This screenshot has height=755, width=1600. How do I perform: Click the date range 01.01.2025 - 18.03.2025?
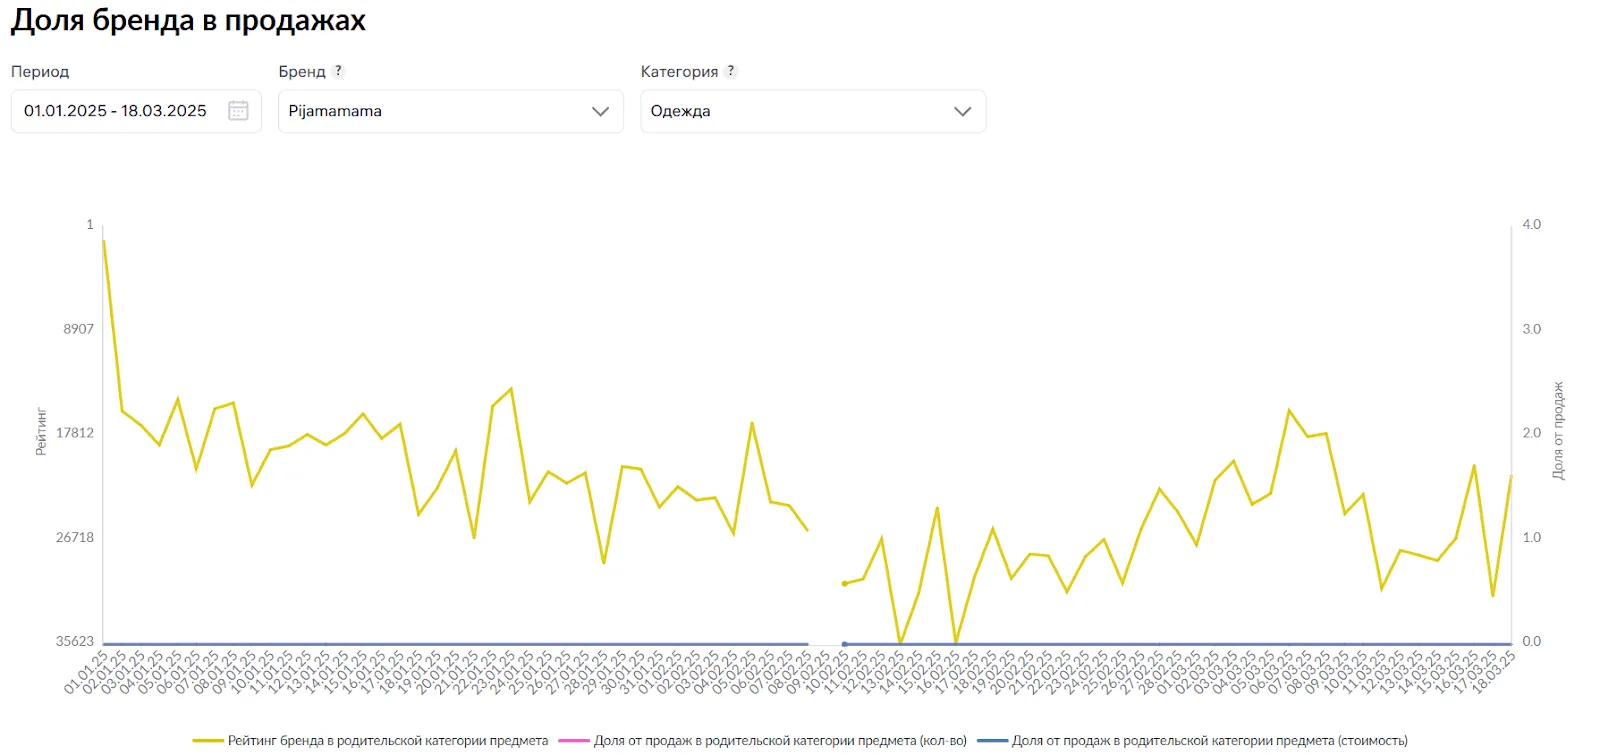(115, 111)
